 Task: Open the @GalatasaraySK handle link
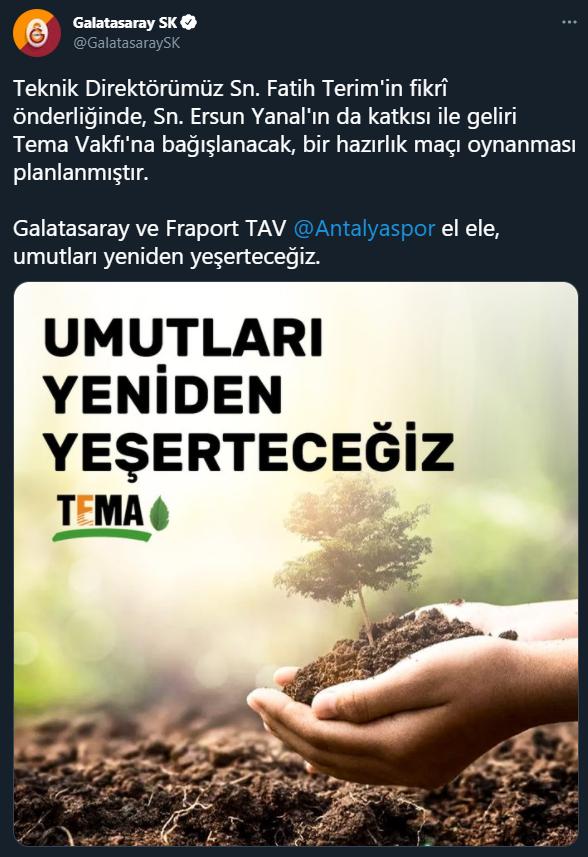pos(126,43)
